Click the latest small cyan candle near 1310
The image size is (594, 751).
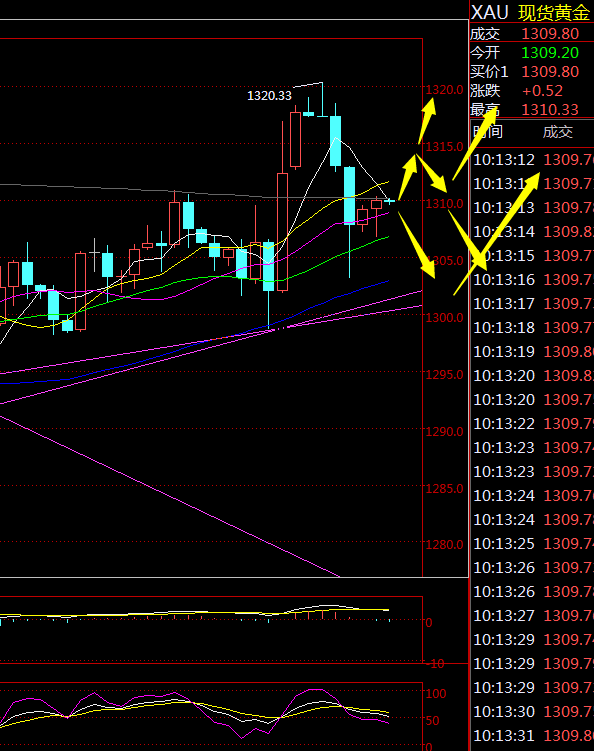pyautogui.click(x=389, y=201)
